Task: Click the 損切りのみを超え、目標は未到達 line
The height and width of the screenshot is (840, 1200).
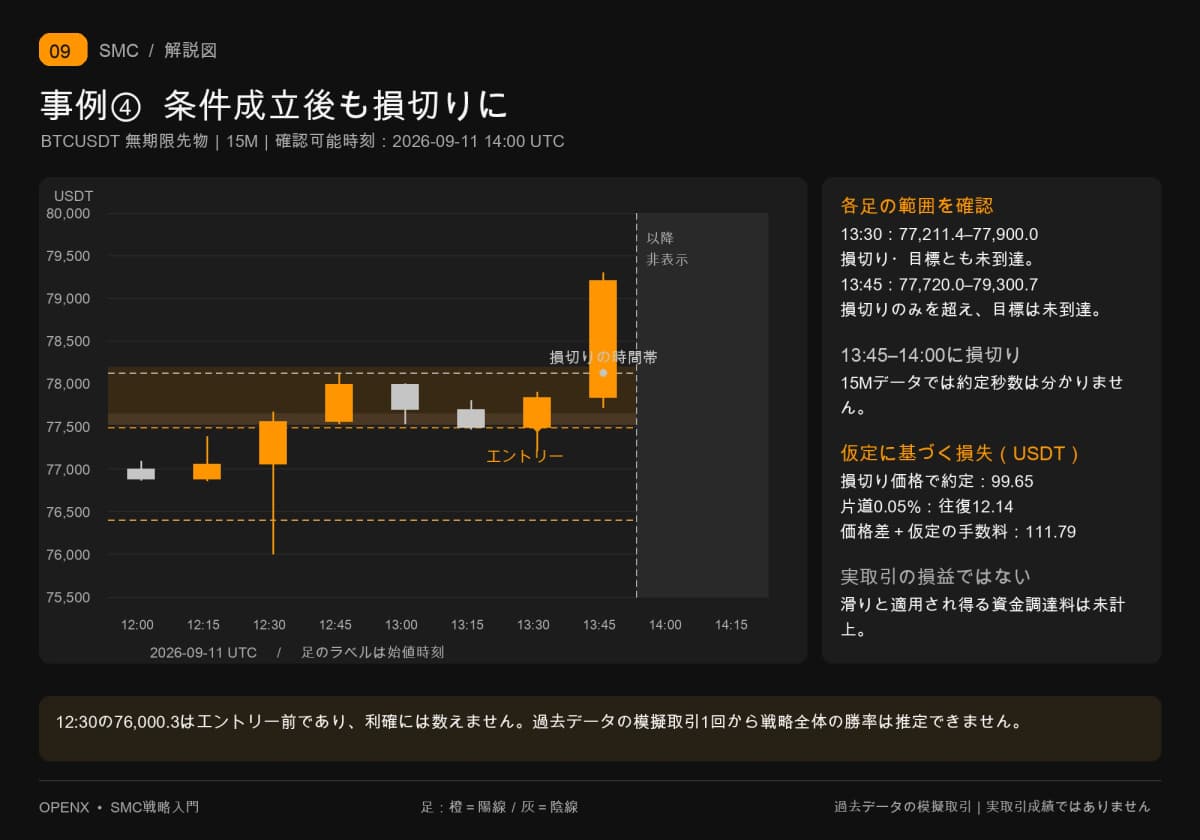Action: [972, 309]
